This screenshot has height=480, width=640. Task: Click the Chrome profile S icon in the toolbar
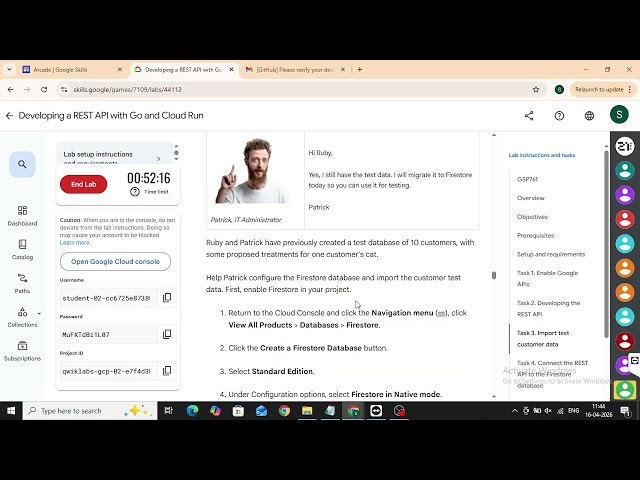point(559,90)
